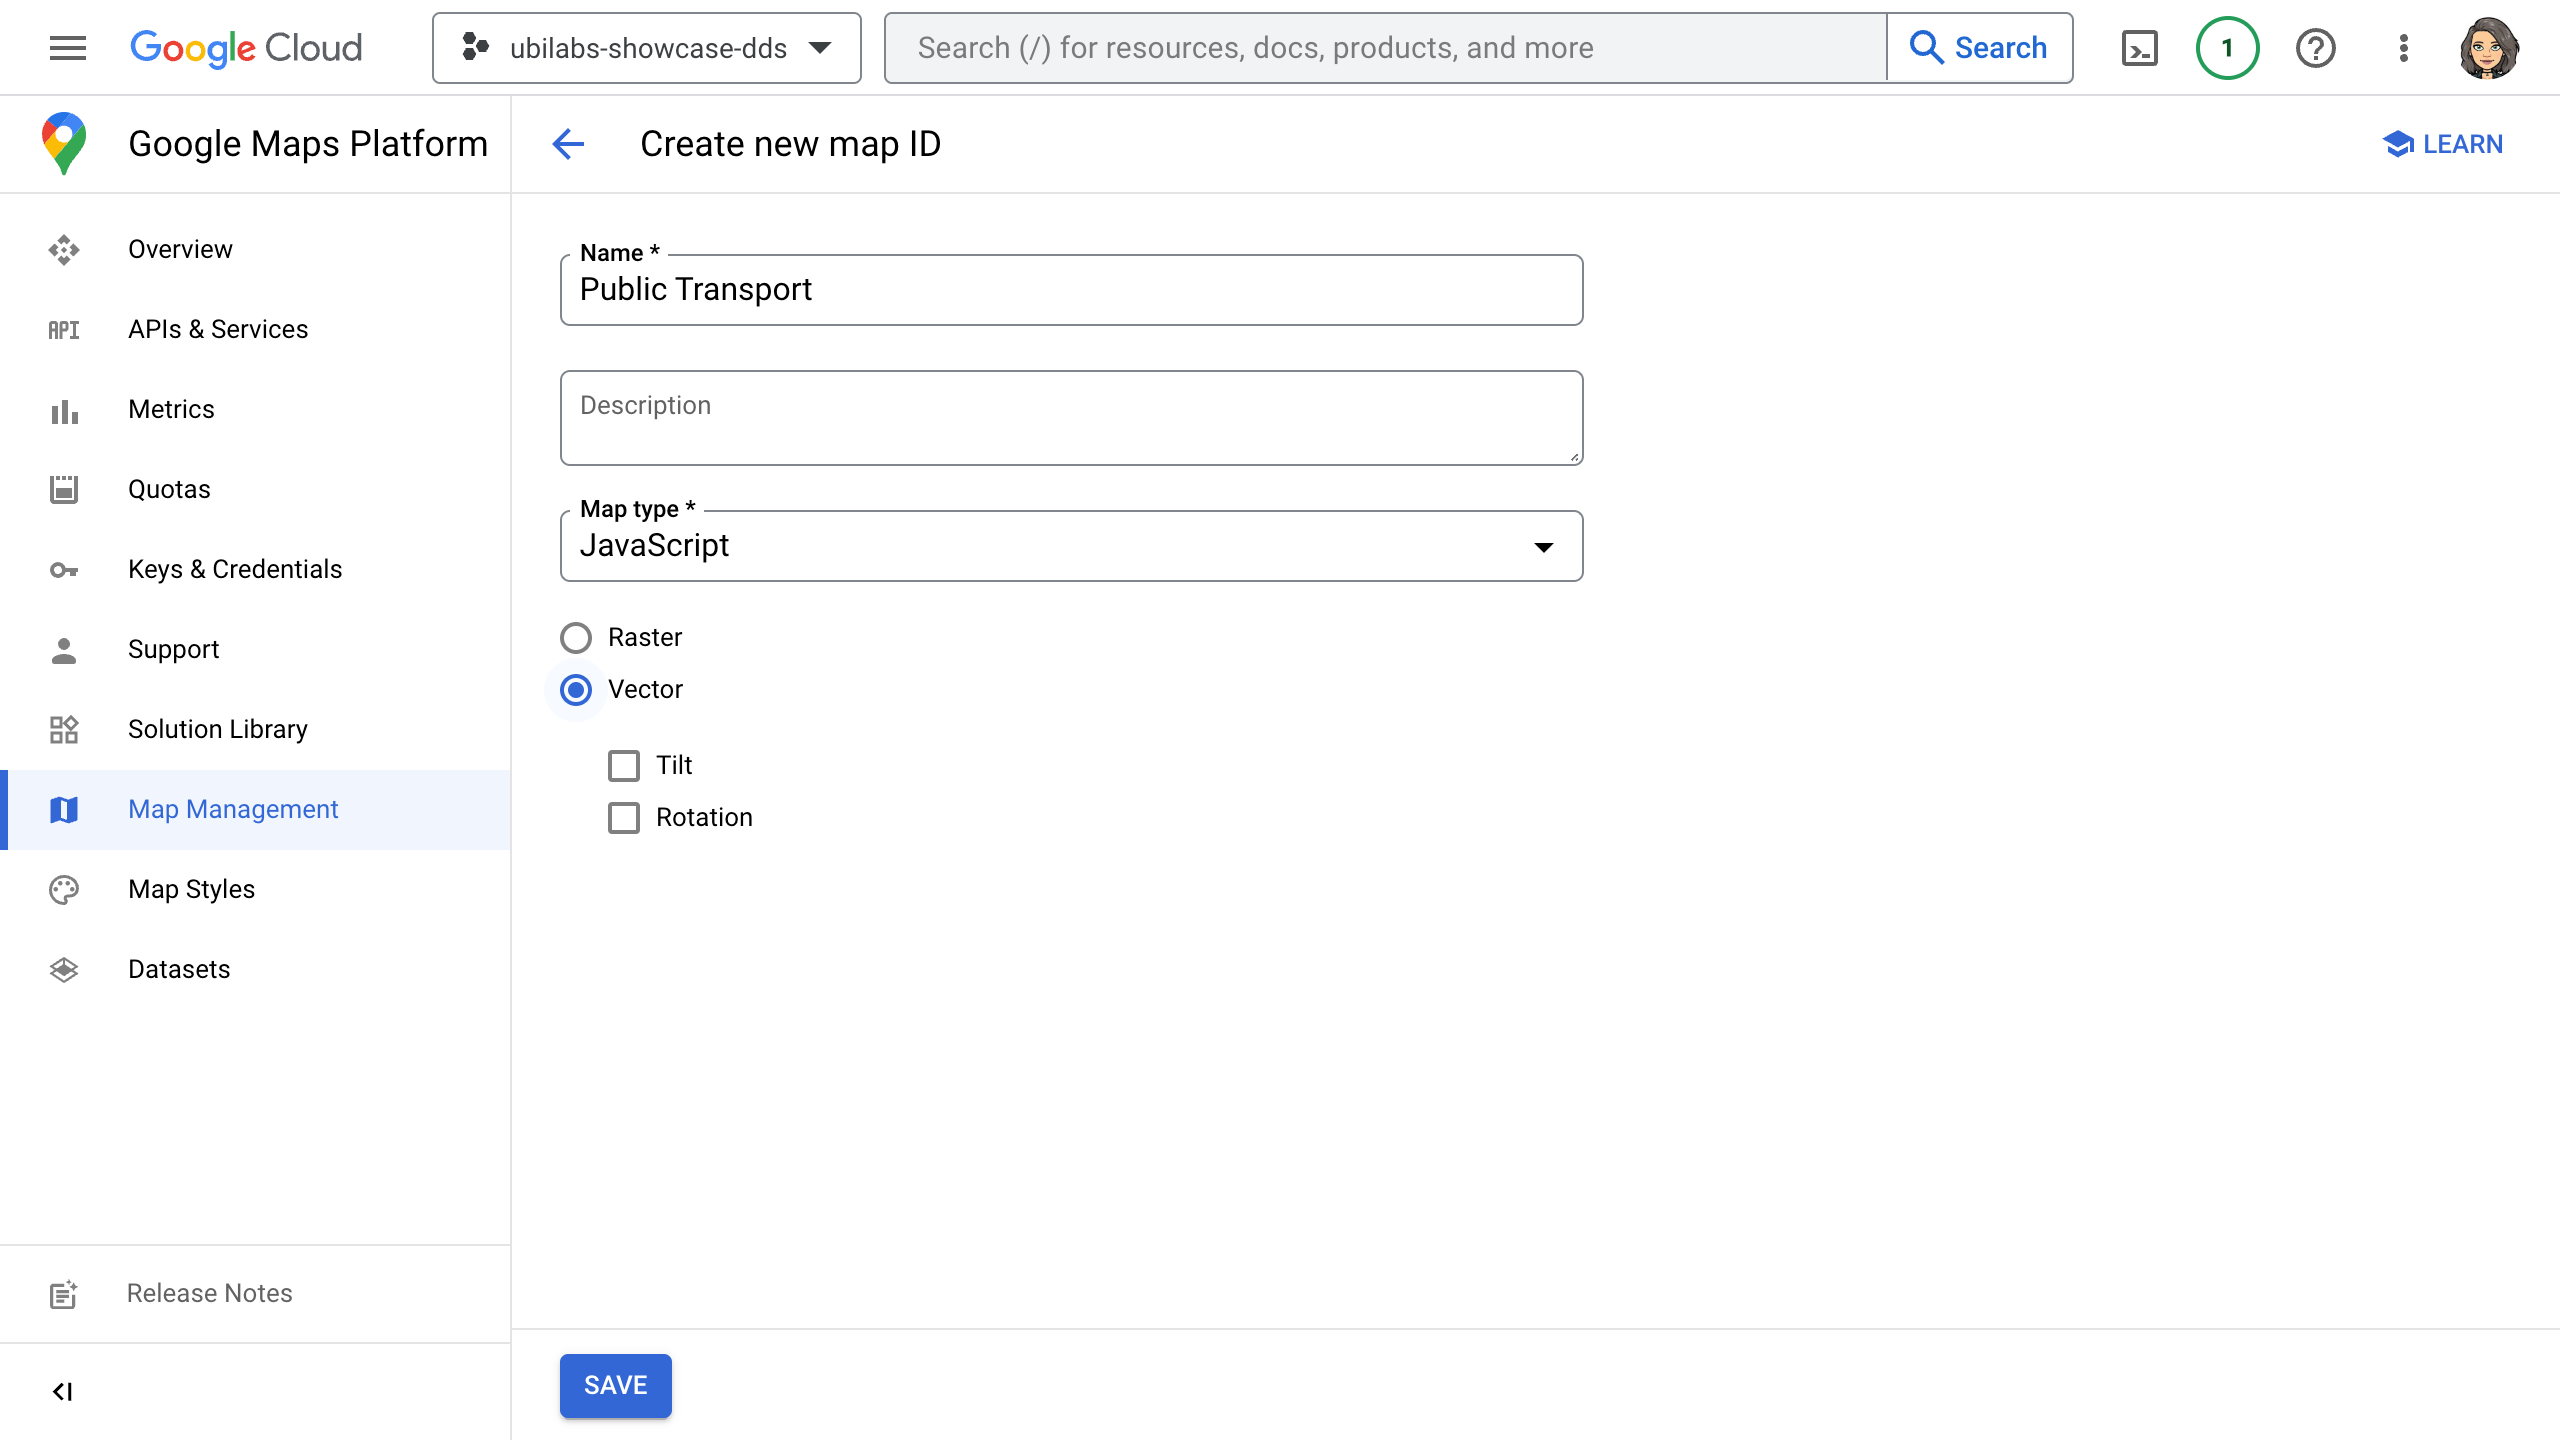Enable the Rotation checkbox

click(x=624, y=817)
